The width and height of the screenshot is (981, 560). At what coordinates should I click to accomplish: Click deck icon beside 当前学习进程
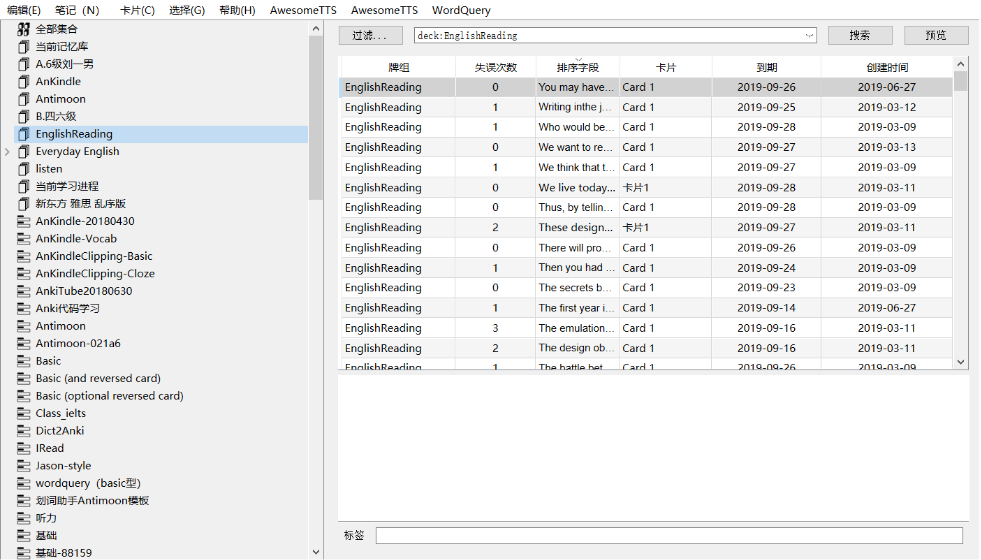pyautogui.click(x=24, y=186)
